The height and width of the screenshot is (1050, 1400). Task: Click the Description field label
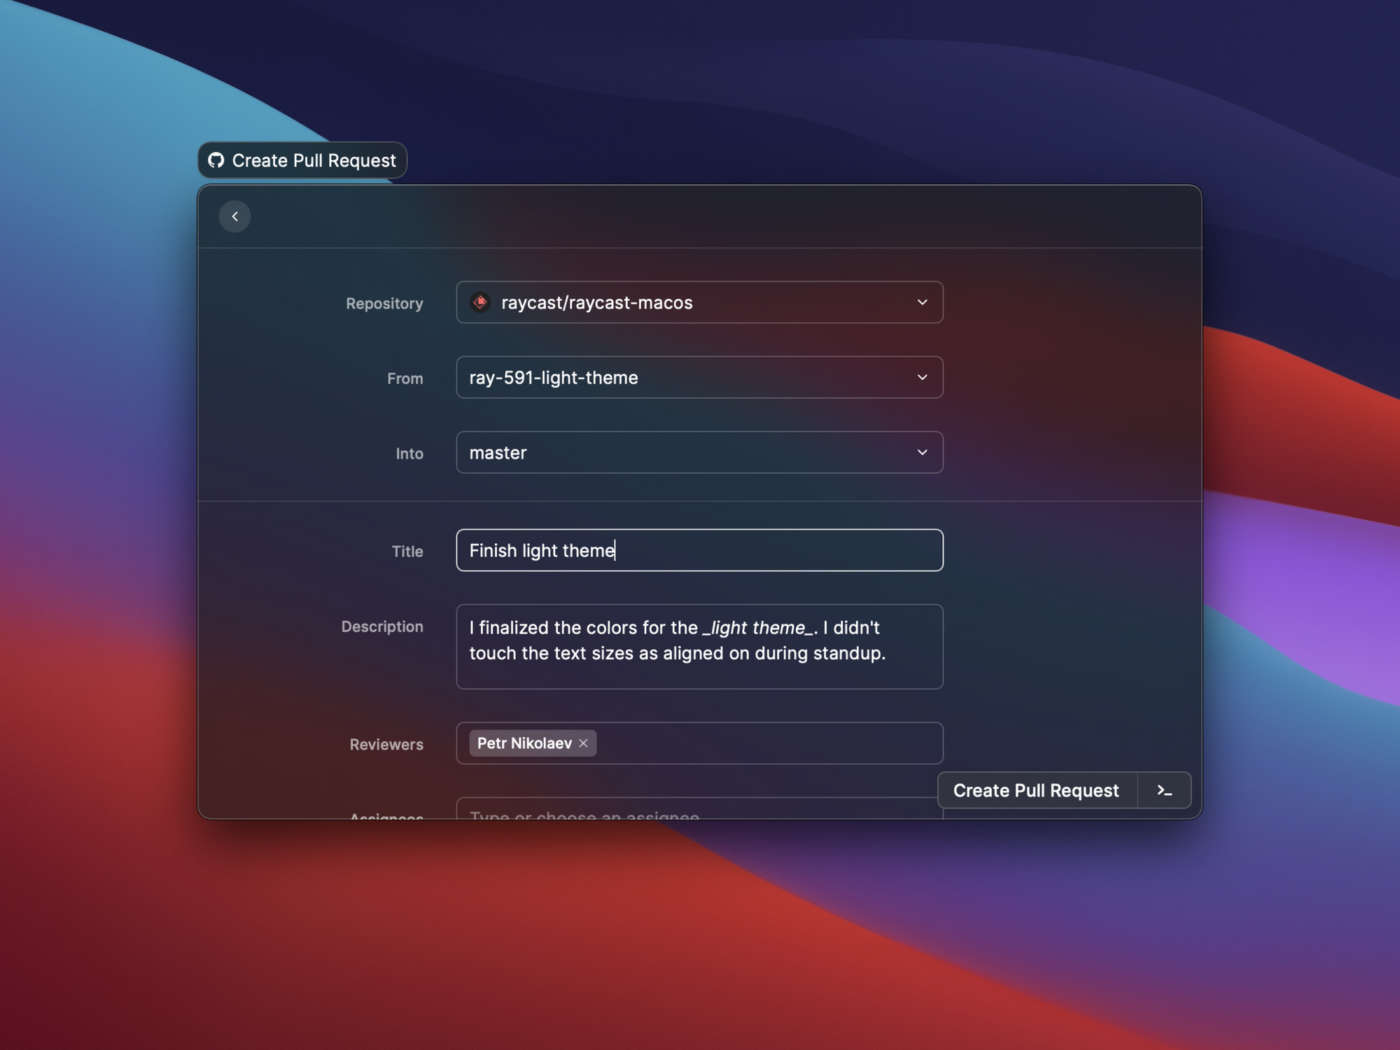[382, 626]
